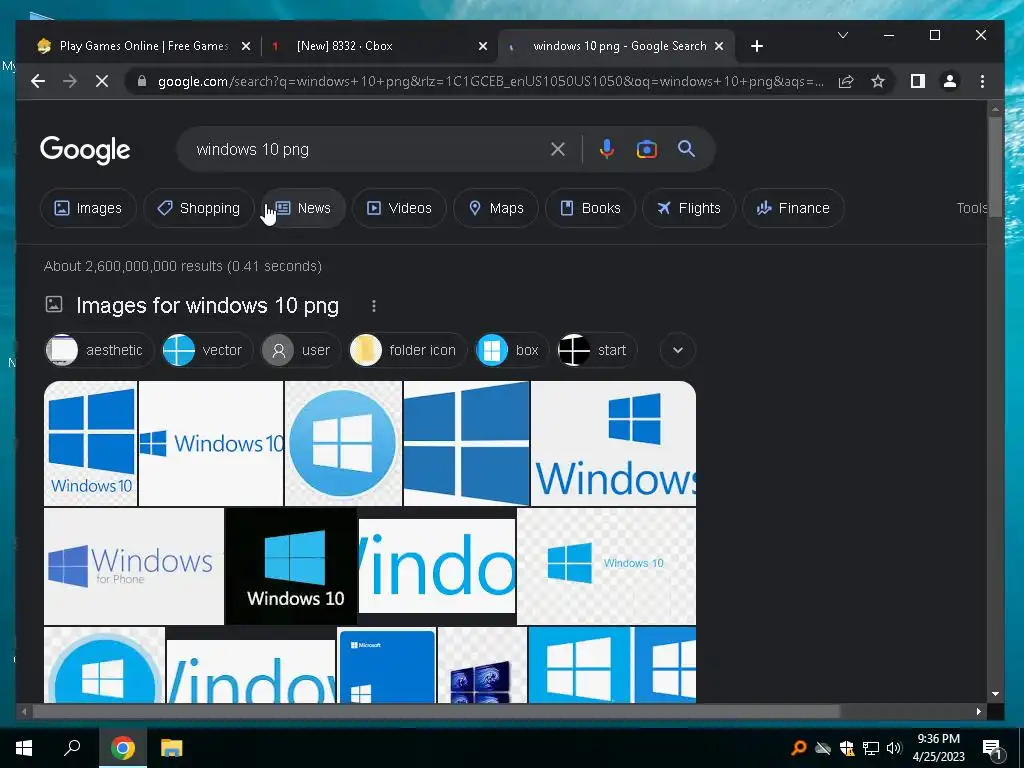
Task: Open a new tab with plus button
Action: tap(757, 46)
